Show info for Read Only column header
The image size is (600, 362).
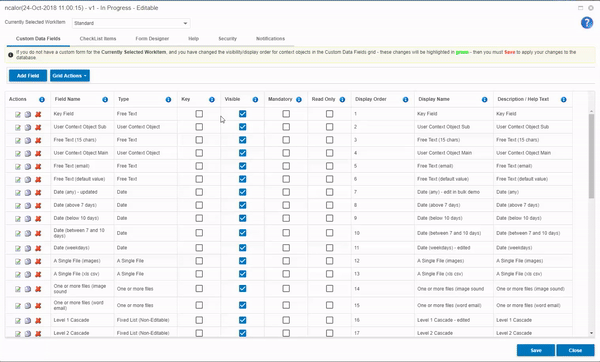click(342, 99)
